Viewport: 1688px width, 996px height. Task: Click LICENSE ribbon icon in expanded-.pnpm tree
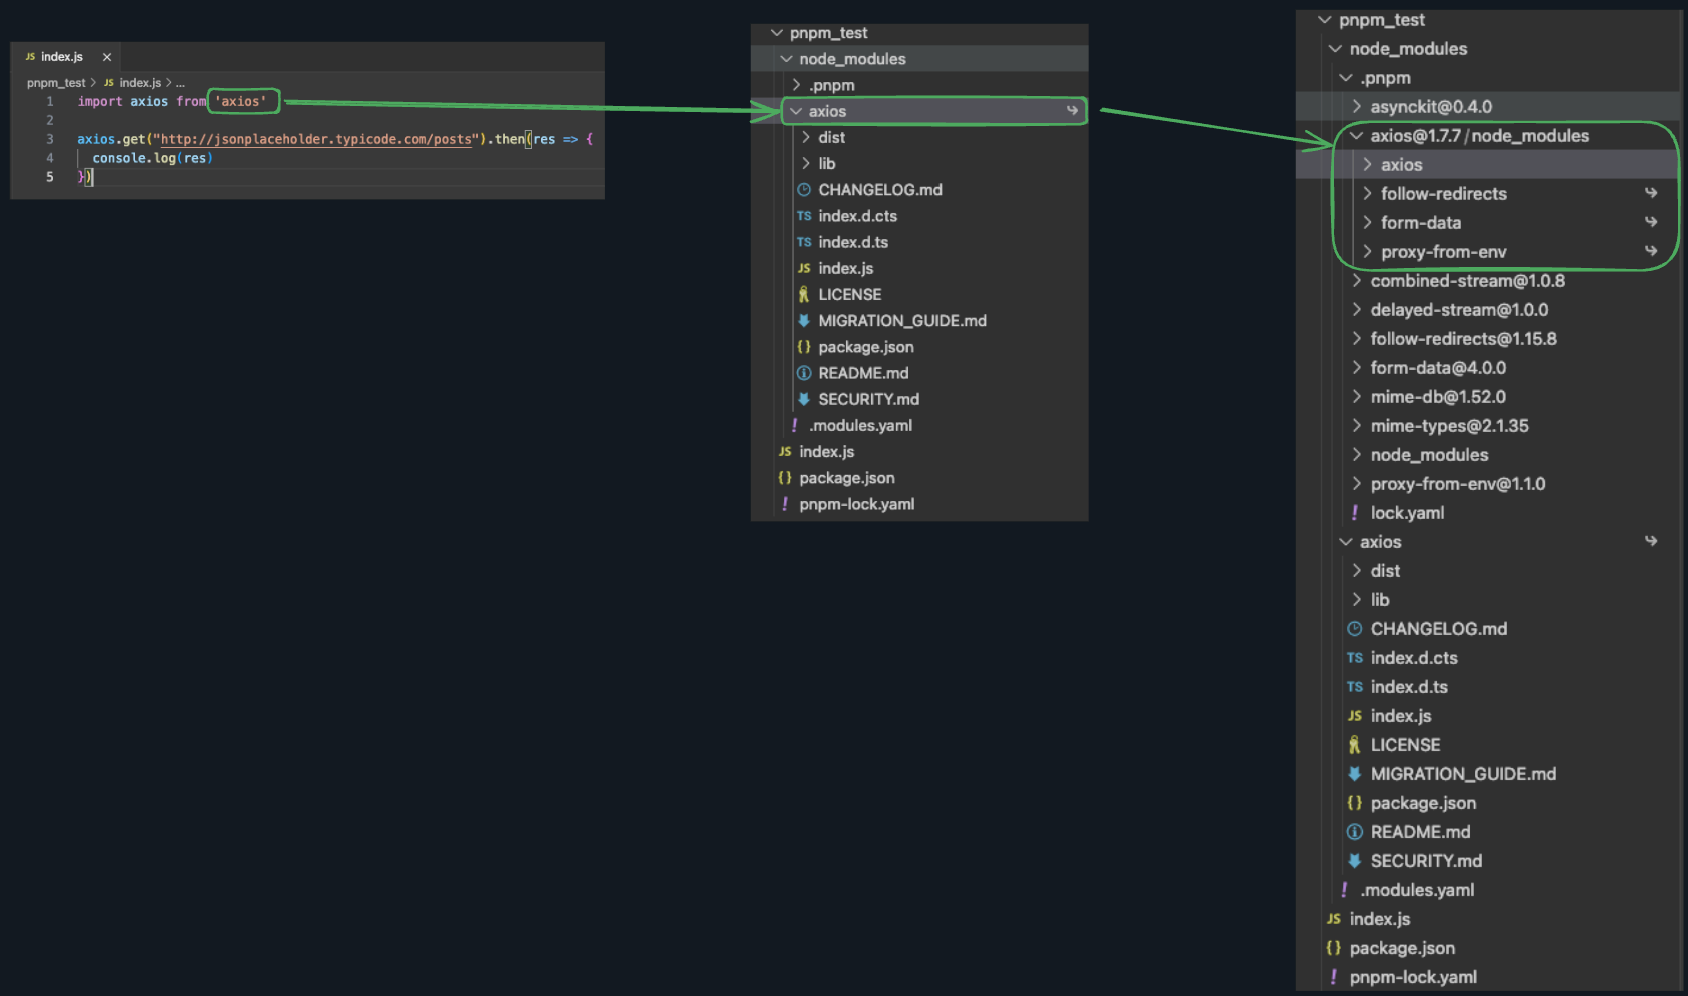coord(1355,745)
